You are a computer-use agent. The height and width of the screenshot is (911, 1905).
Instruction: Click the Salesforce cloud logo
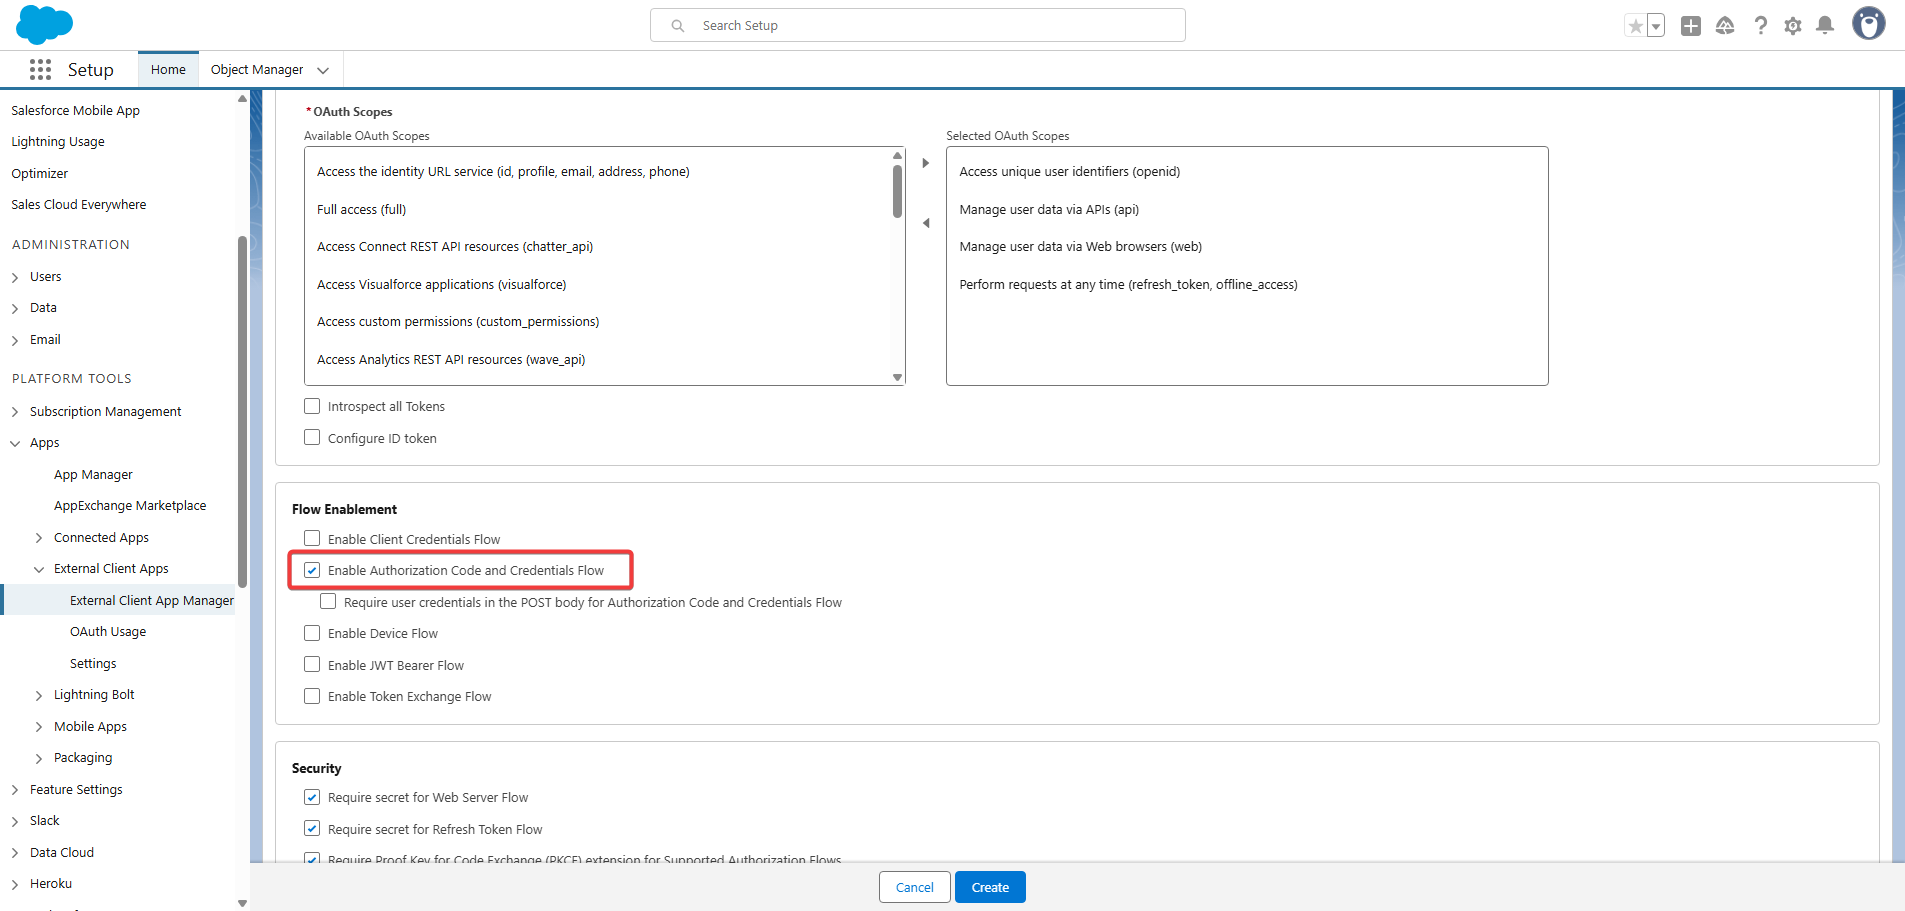point(44,24)
